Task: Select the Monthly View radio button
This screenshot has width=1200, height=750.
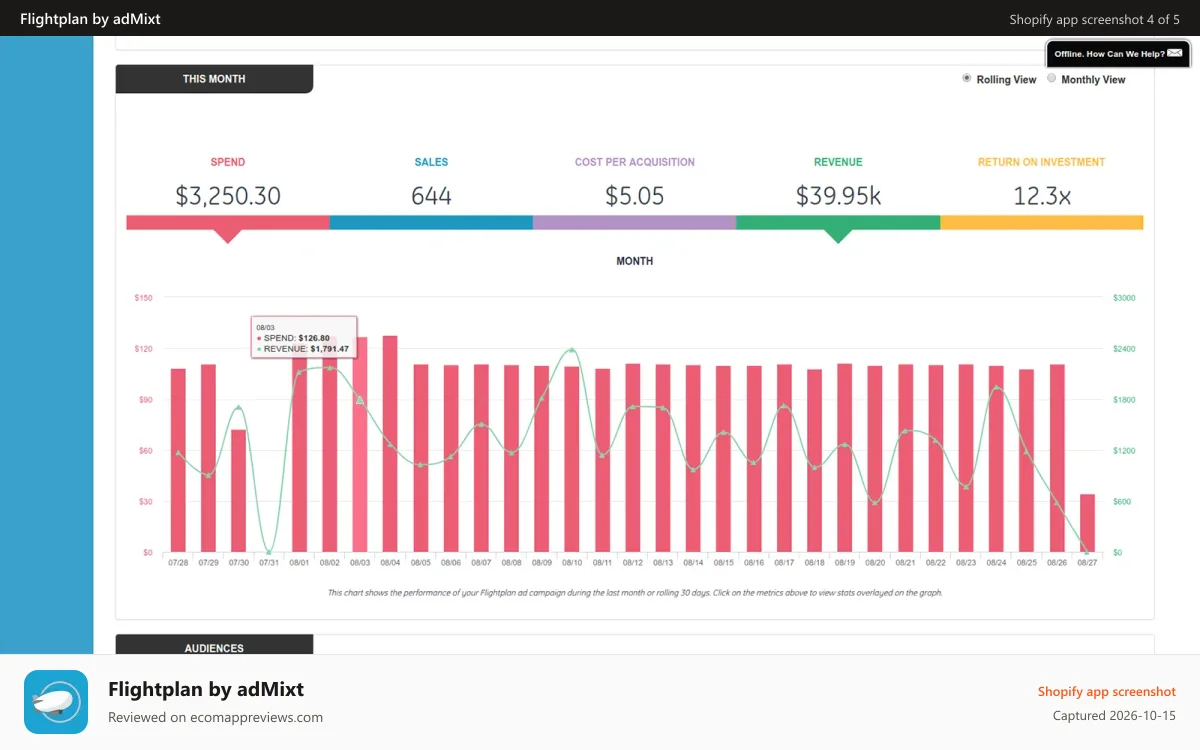Action: (x=1051, y=78)
